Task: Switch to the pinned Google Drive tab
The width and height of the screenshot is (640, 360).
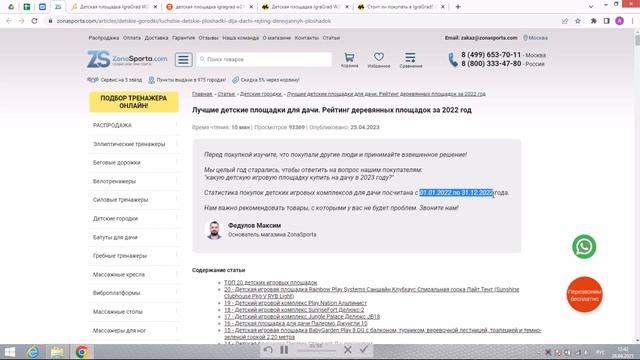Action: click(x=11, y=7)
